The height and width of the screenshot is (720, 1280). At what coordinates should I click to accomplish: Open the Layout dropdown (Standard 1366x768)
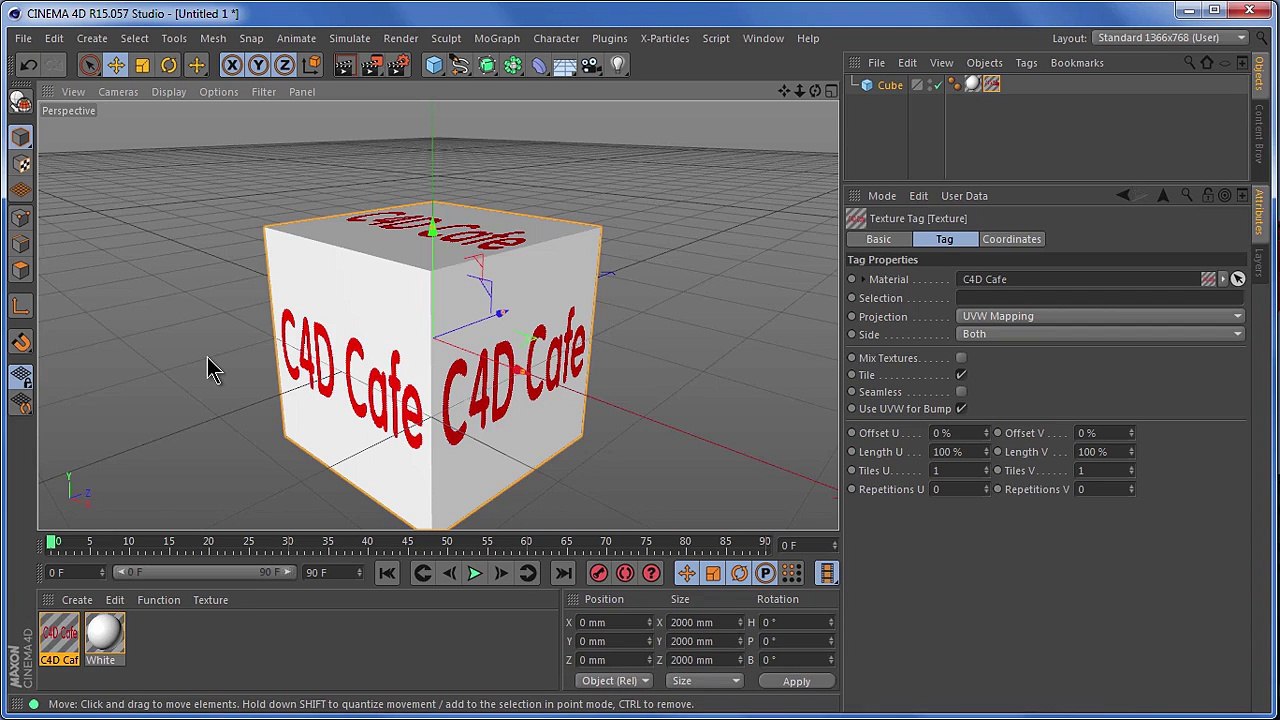coord(1171,38)
